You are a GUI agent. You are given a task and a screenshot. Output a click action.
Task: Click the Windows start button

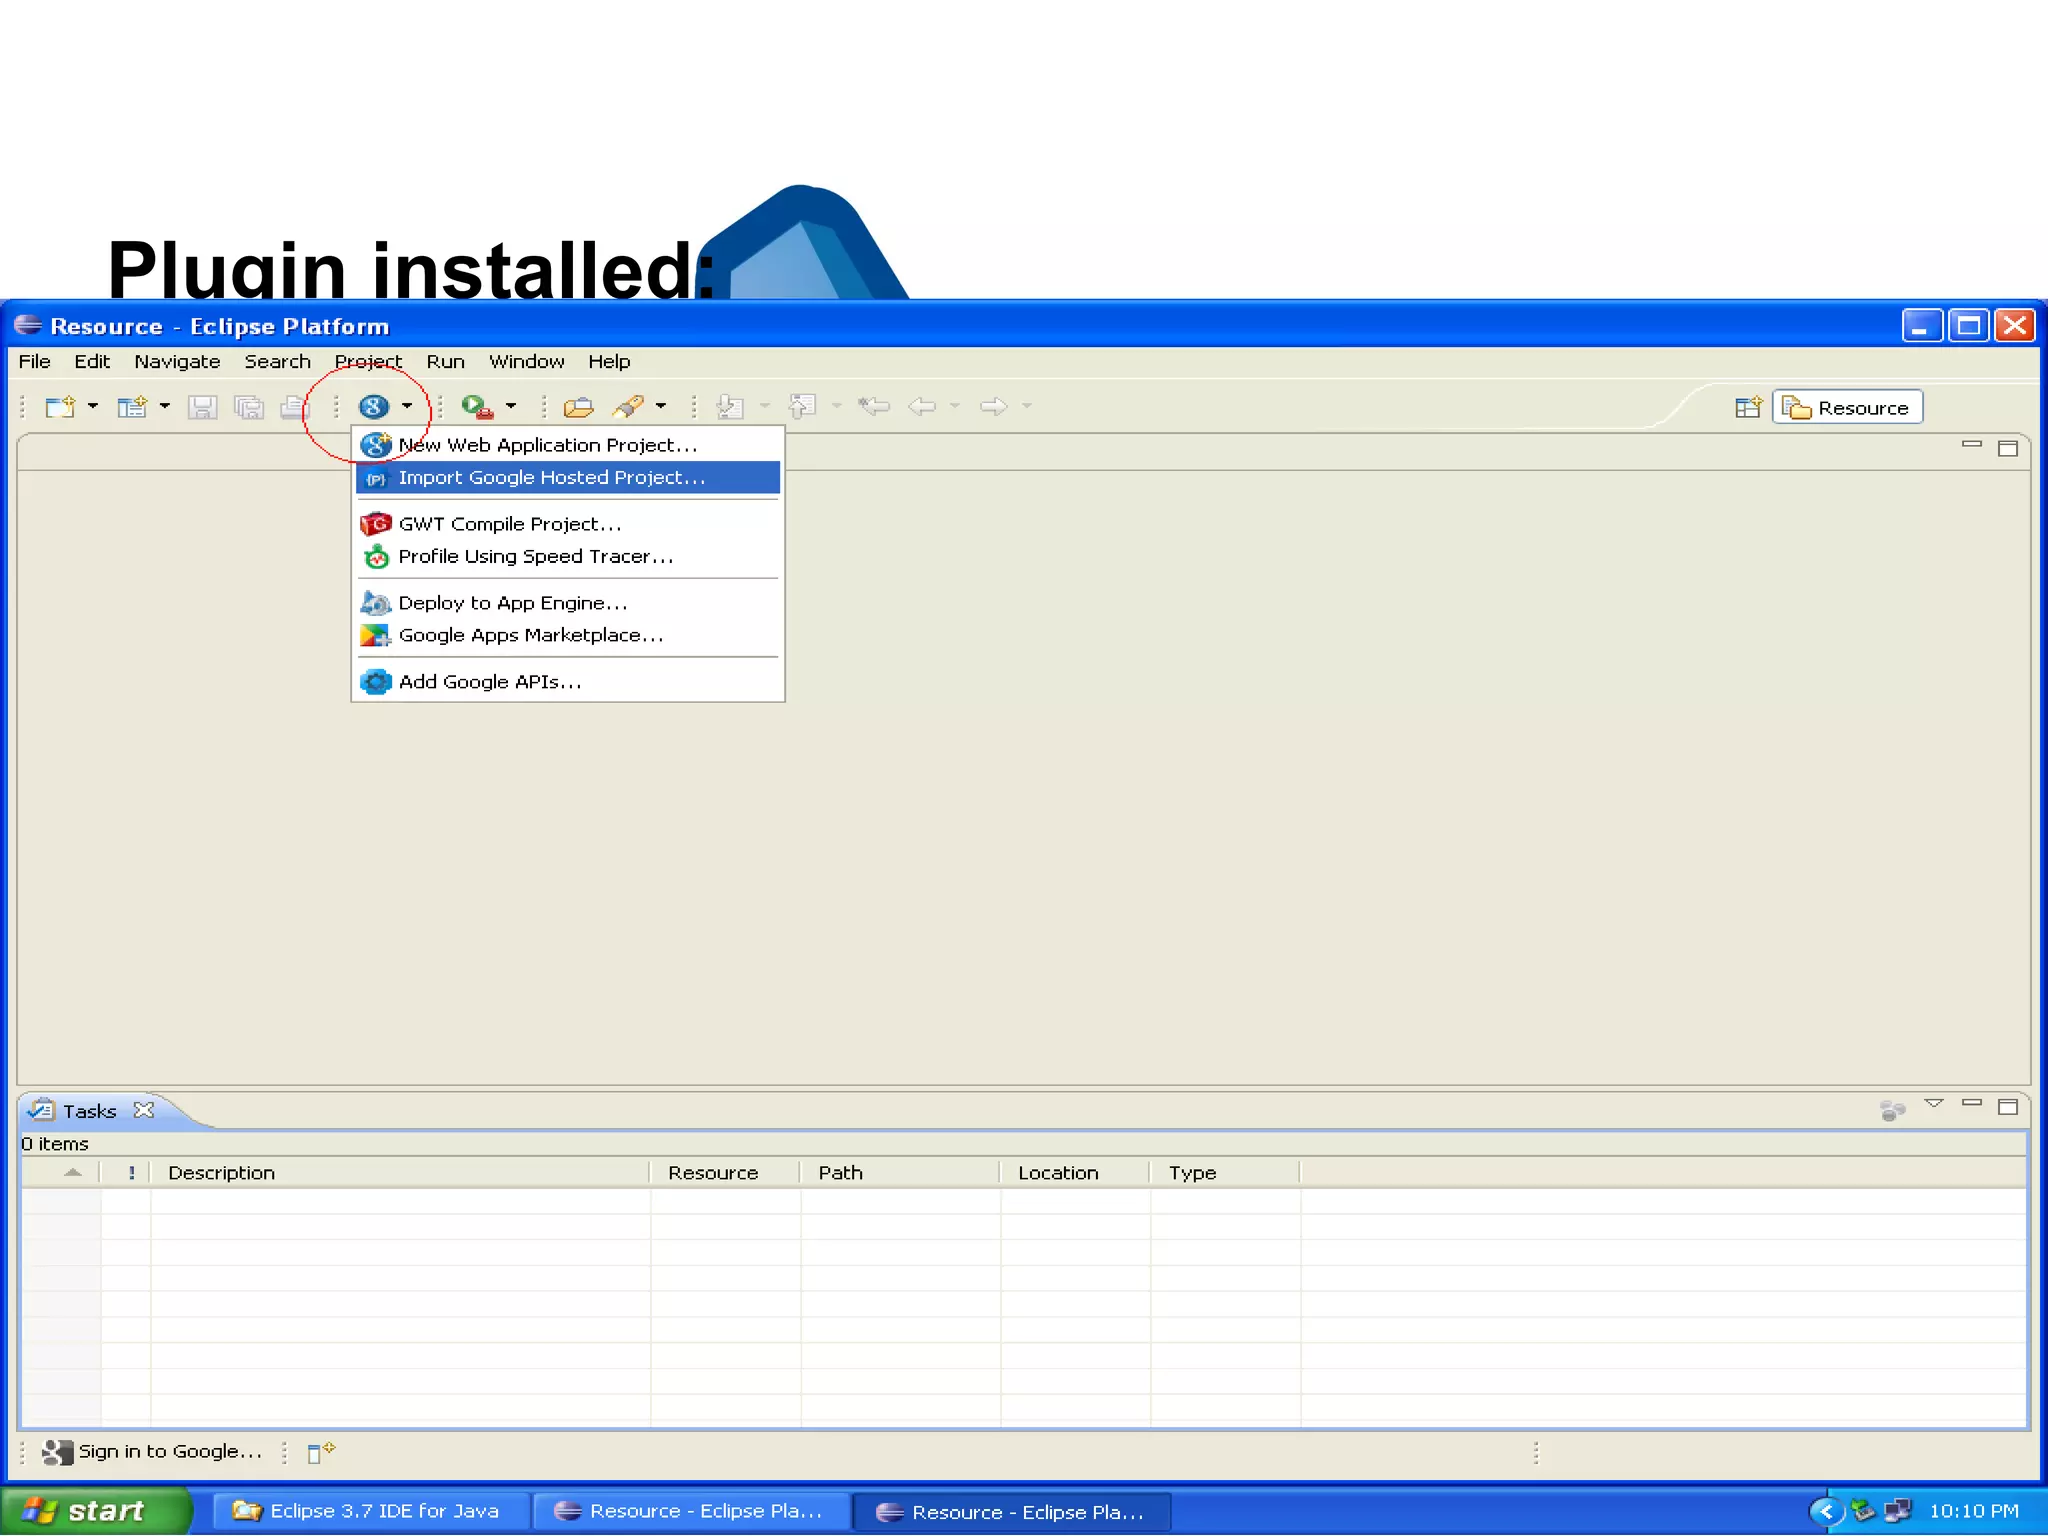tap(96, 1511)
